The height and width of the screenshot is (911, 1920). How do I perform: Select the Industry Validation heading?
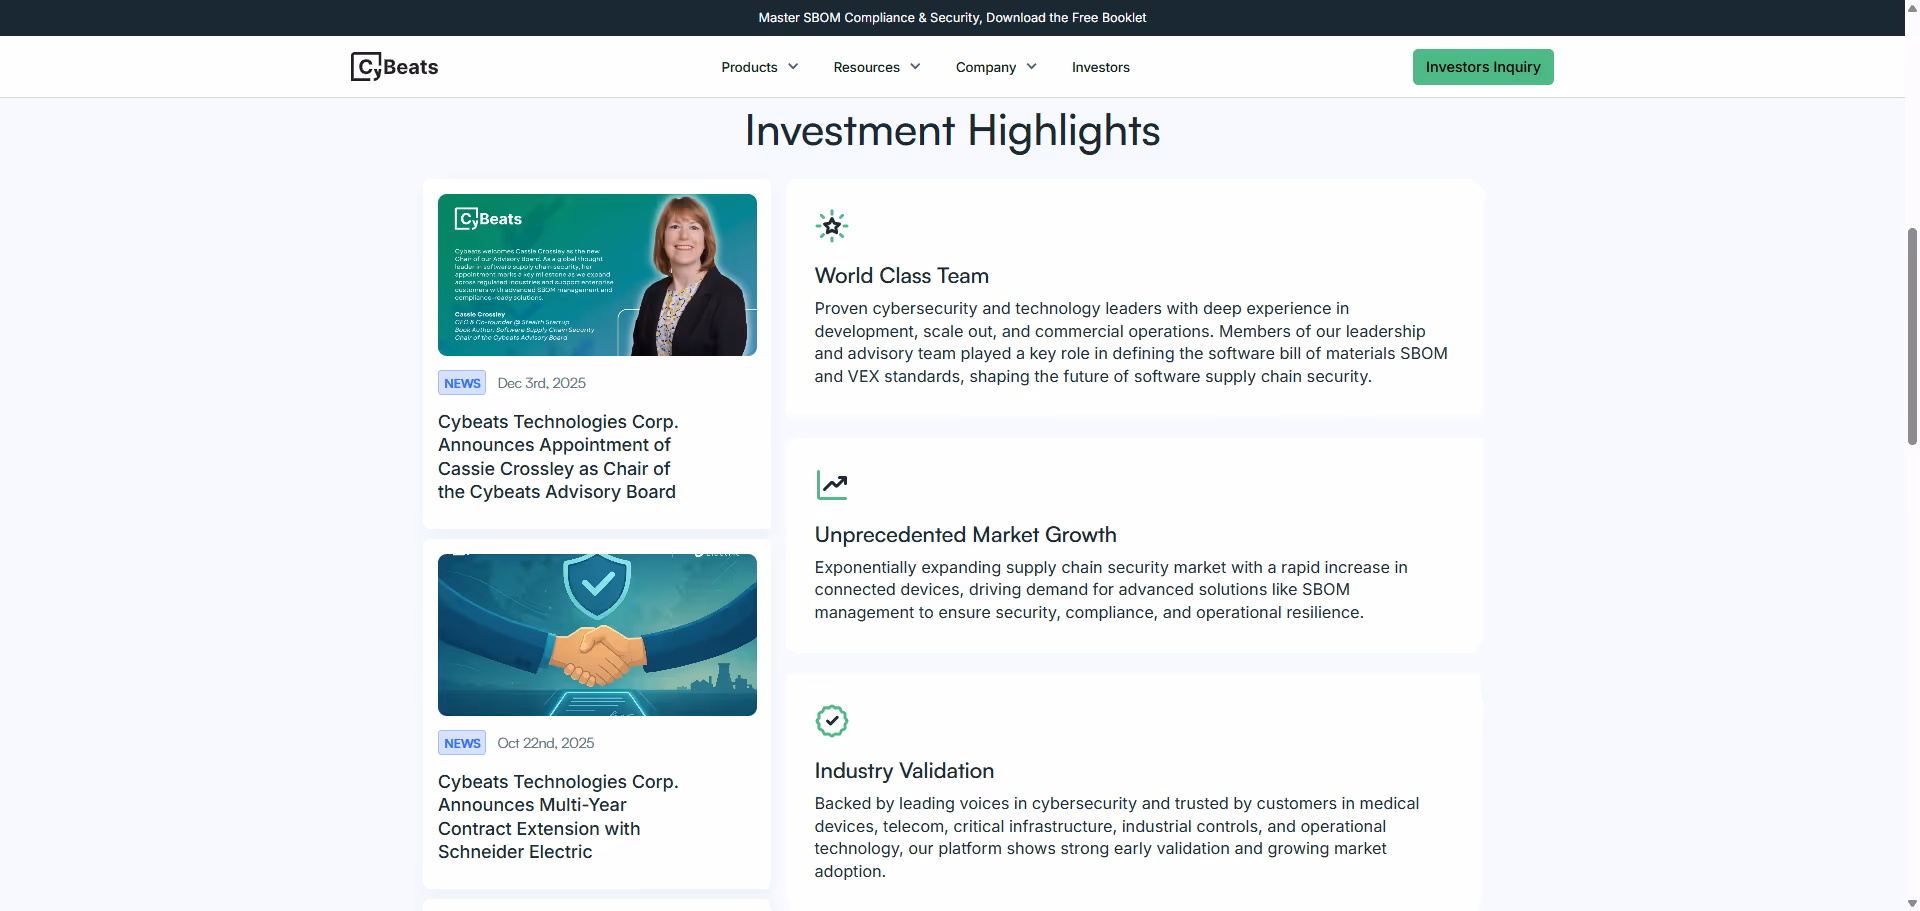[x=904, y=771]
